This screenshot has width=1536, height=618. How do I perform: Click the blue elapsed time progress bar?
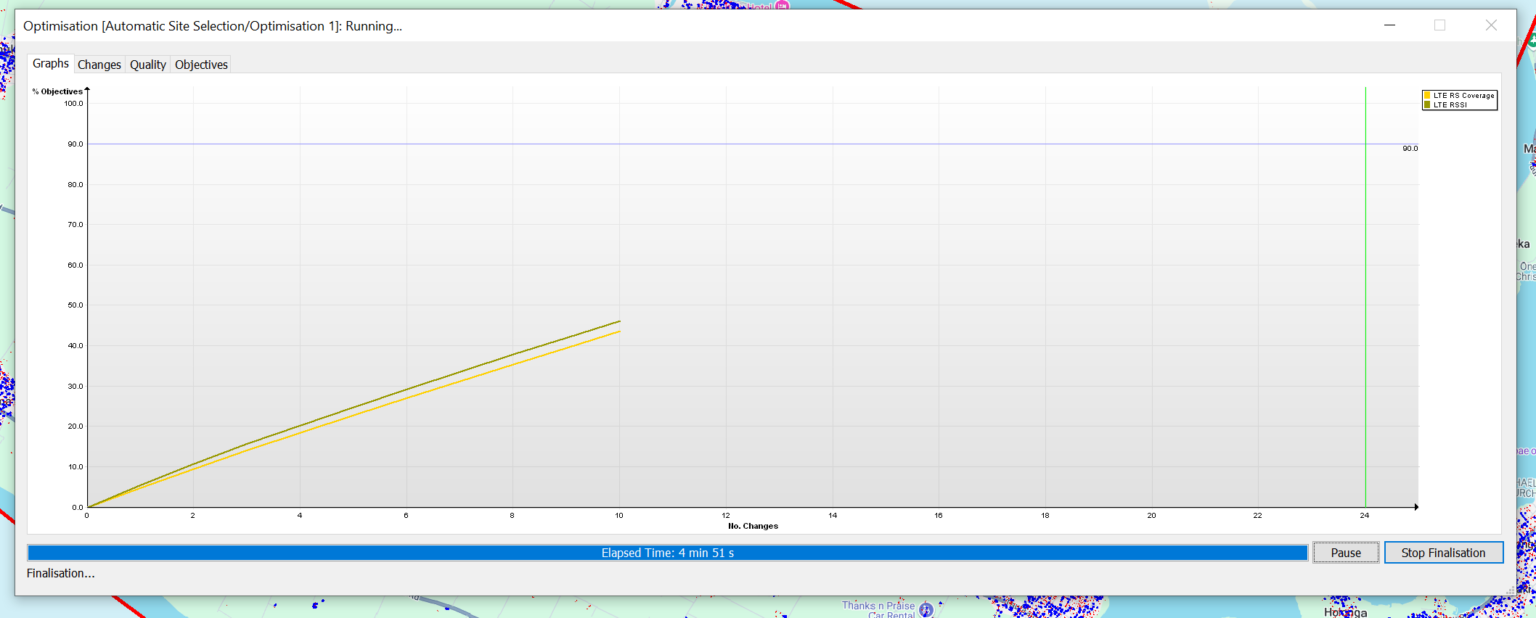pyautogui.click(x=667, y=553)
